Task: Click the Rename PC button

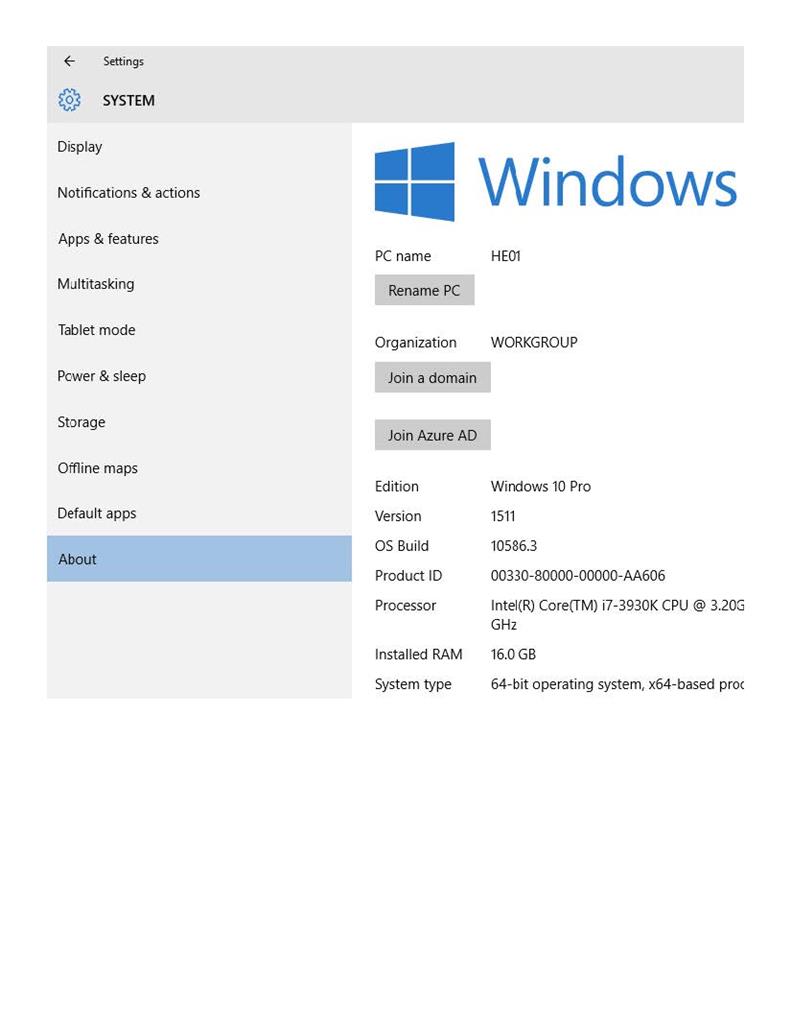Action: [424, 290]
